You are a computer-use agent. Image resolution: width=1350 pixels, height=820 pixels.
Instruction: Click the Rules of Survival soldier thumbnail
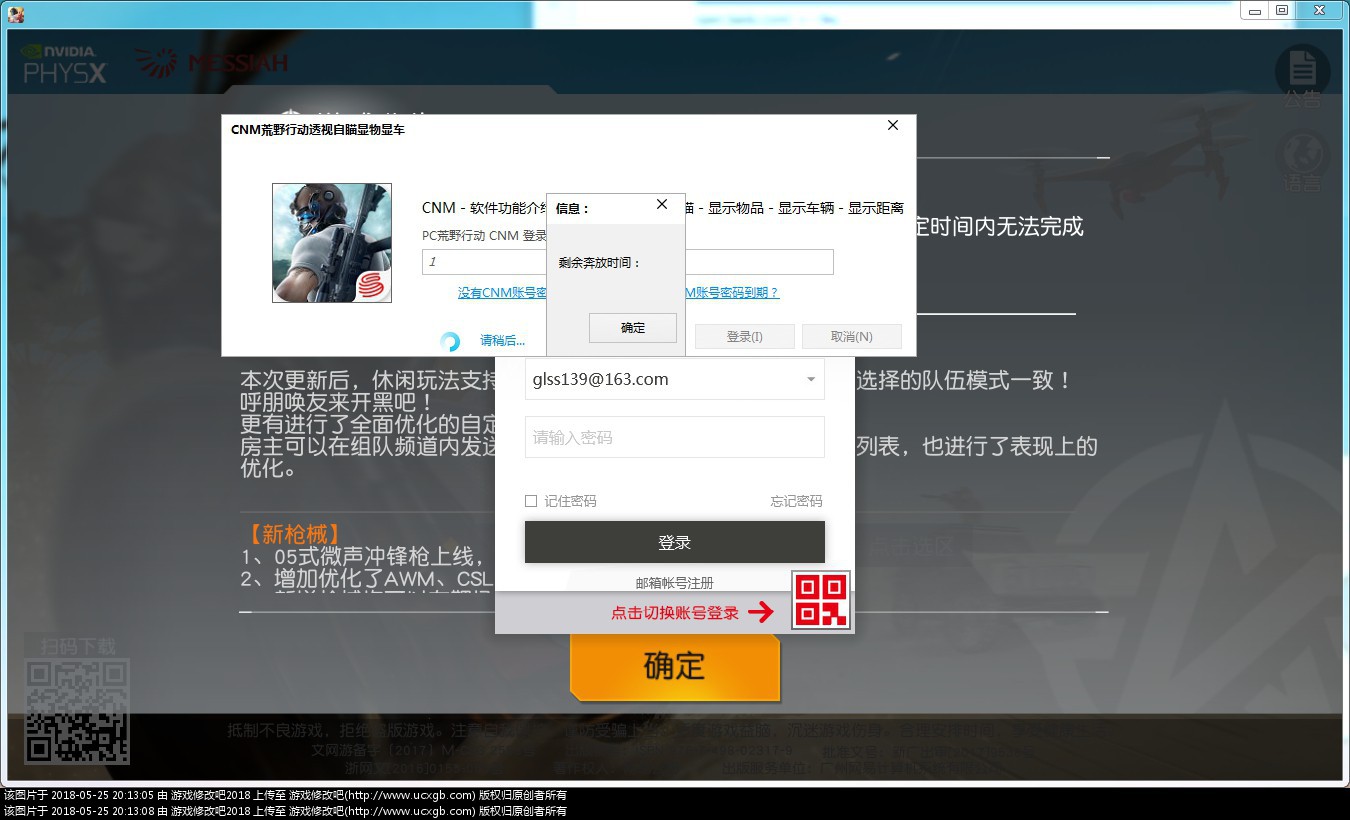click(x=332, y=243)
